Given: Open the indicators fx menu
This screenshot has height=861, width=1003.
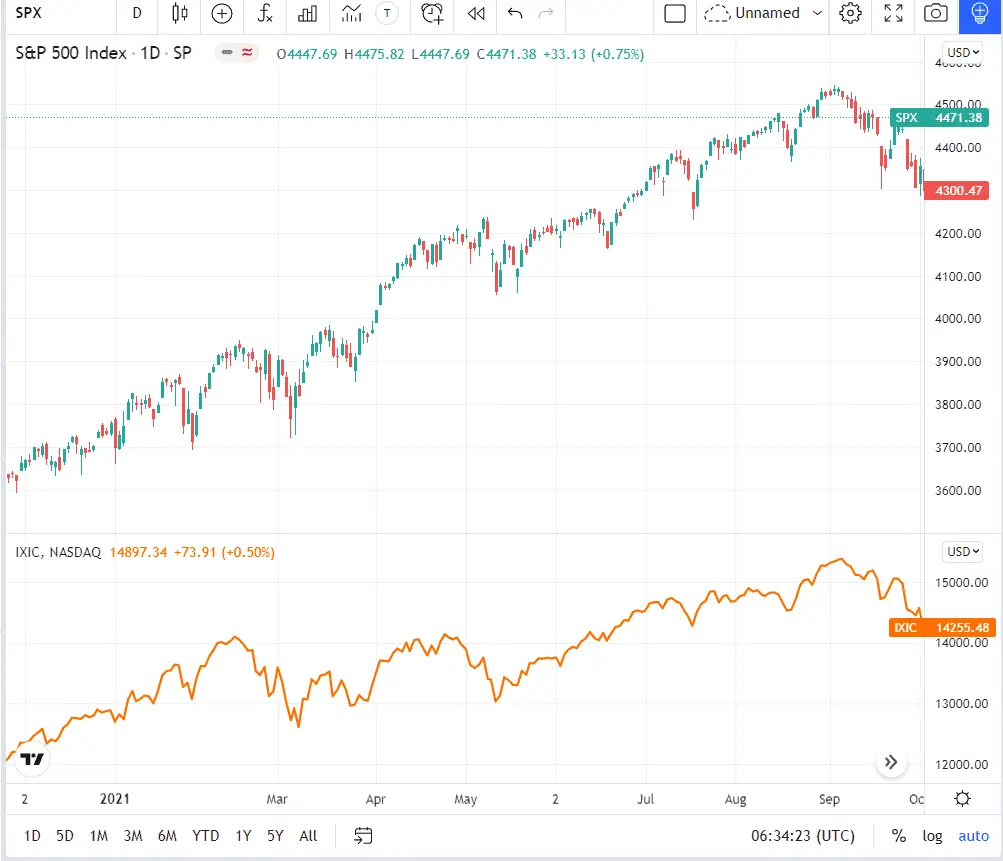Looking at the screenshot, I should [x=265, y=13].
